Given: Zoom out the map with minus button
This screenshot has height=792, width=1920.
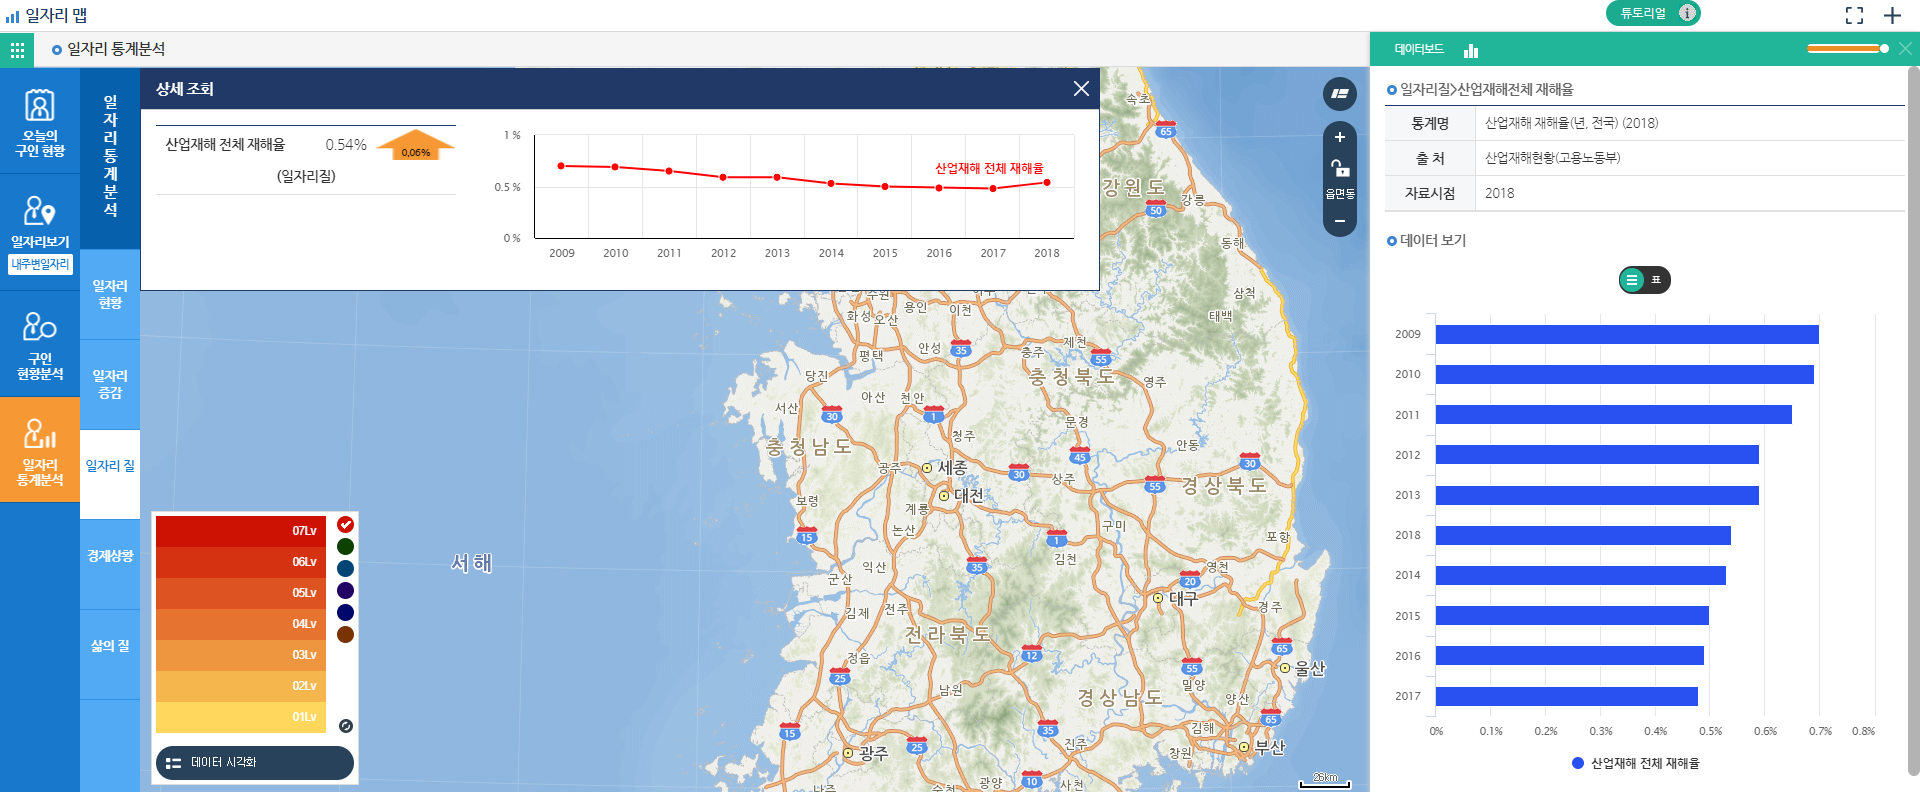Looking at the screenshot, I should coord(1340,221).
